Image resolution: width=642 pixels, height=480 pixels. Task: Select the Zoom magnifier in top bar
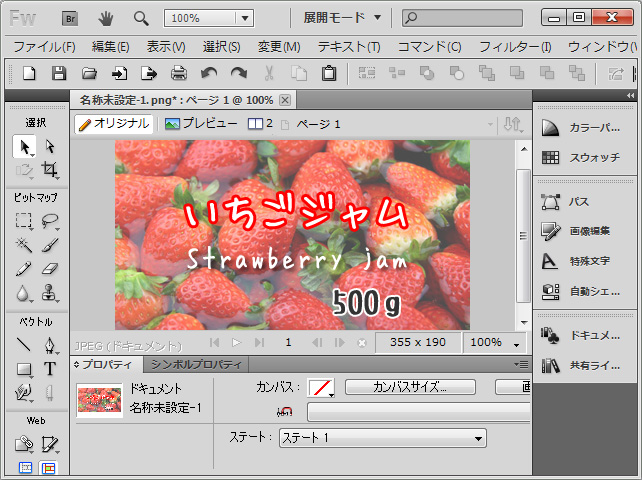click(x=141, y=18)
